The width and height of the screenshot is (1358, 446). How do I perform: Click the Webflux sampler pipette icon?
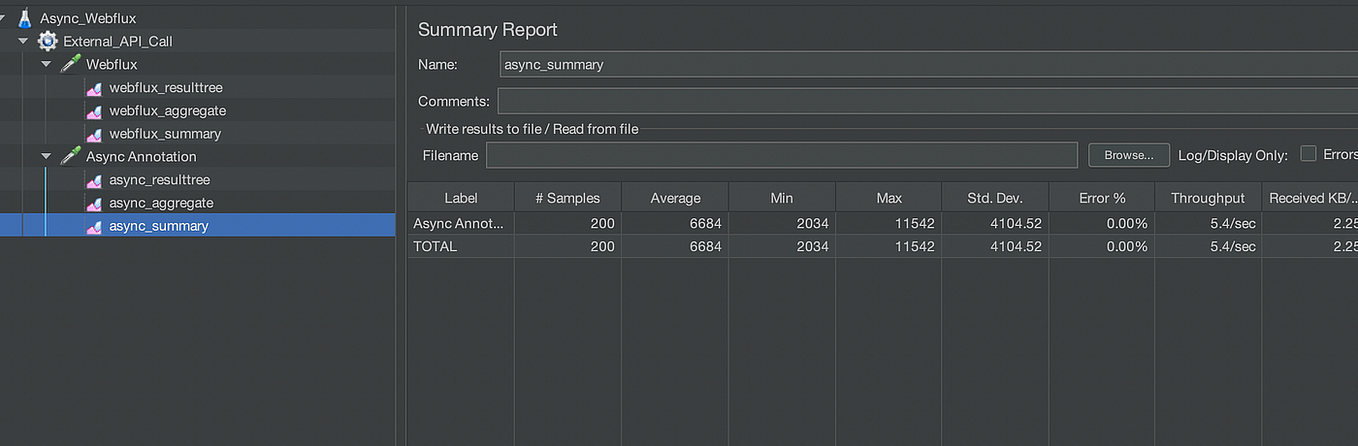click(x=70, y=64)
